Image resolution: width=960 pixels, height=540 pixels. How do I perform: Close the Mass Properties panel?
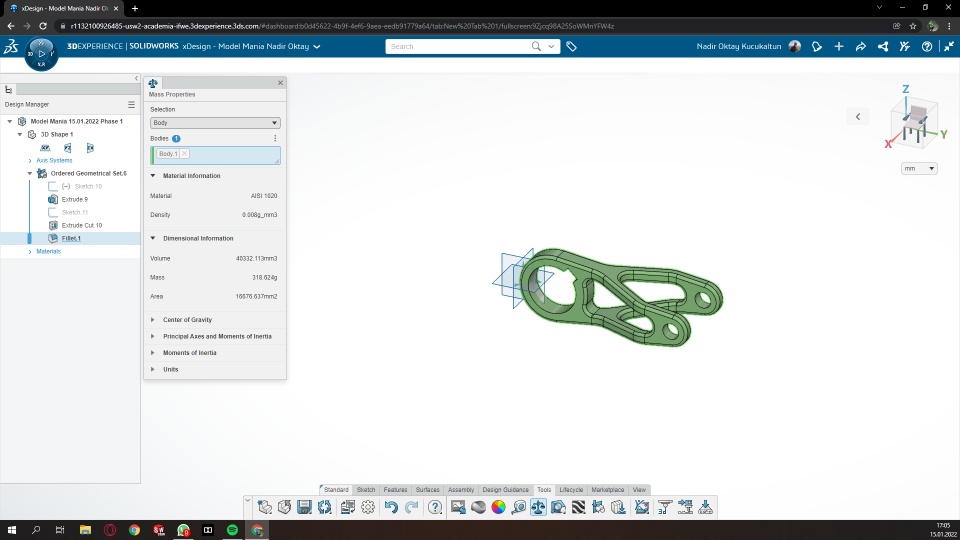(280, 83)
